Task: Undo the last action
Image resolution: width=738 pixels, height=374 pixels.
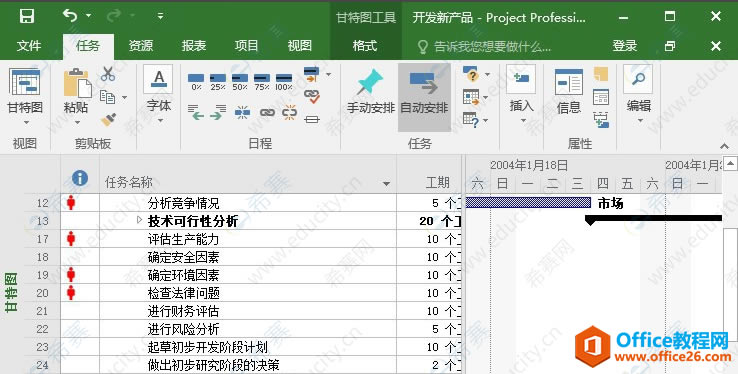Action: coord(70,16)
